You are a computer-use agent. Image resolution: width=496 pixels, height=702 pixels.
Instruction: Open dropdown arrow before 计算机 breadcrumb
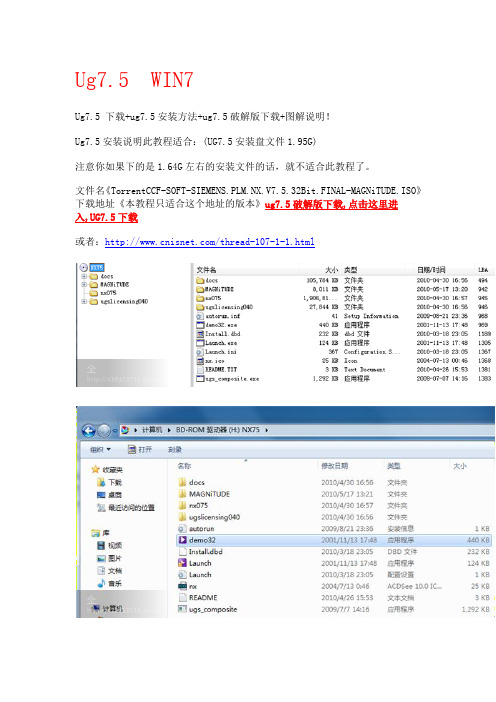(136, 430)
